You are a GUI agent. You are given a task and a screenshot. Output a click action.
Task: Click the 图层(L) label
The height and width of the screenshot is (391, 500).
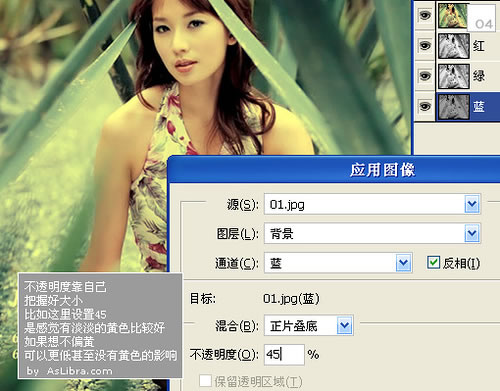(x=238, y=234)
